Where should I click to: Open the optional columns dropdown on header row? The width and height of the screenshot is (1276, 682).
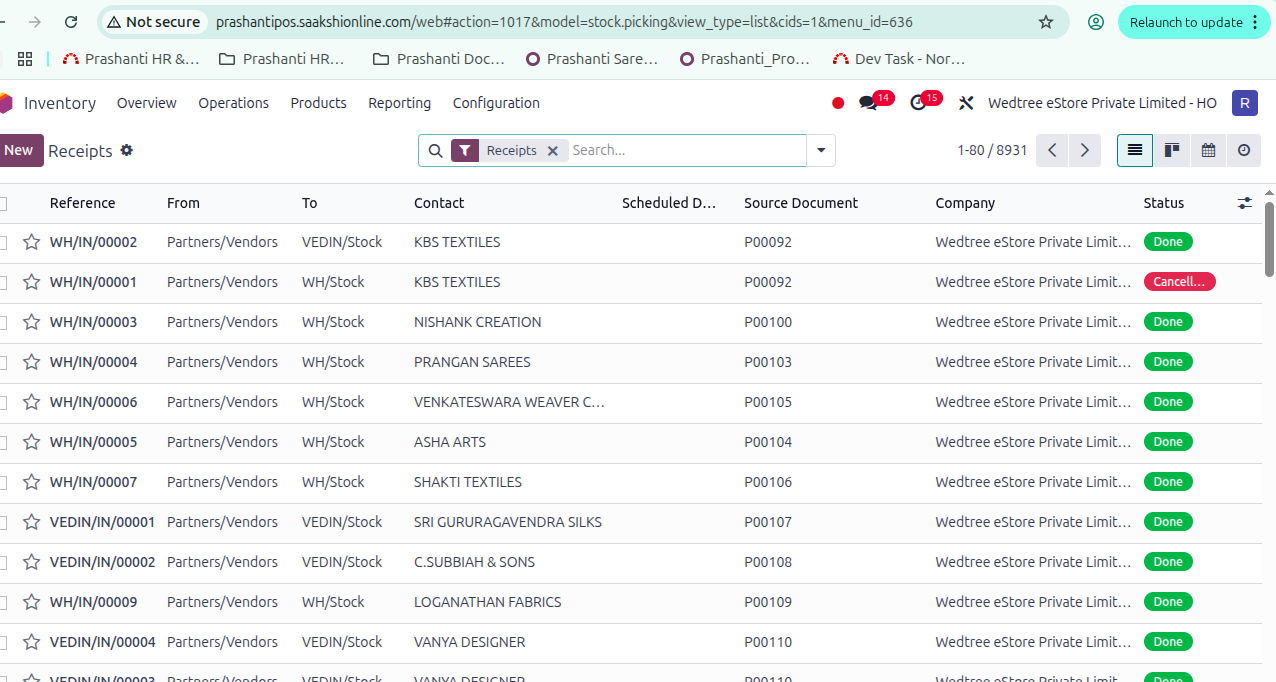pos(1244,202)
